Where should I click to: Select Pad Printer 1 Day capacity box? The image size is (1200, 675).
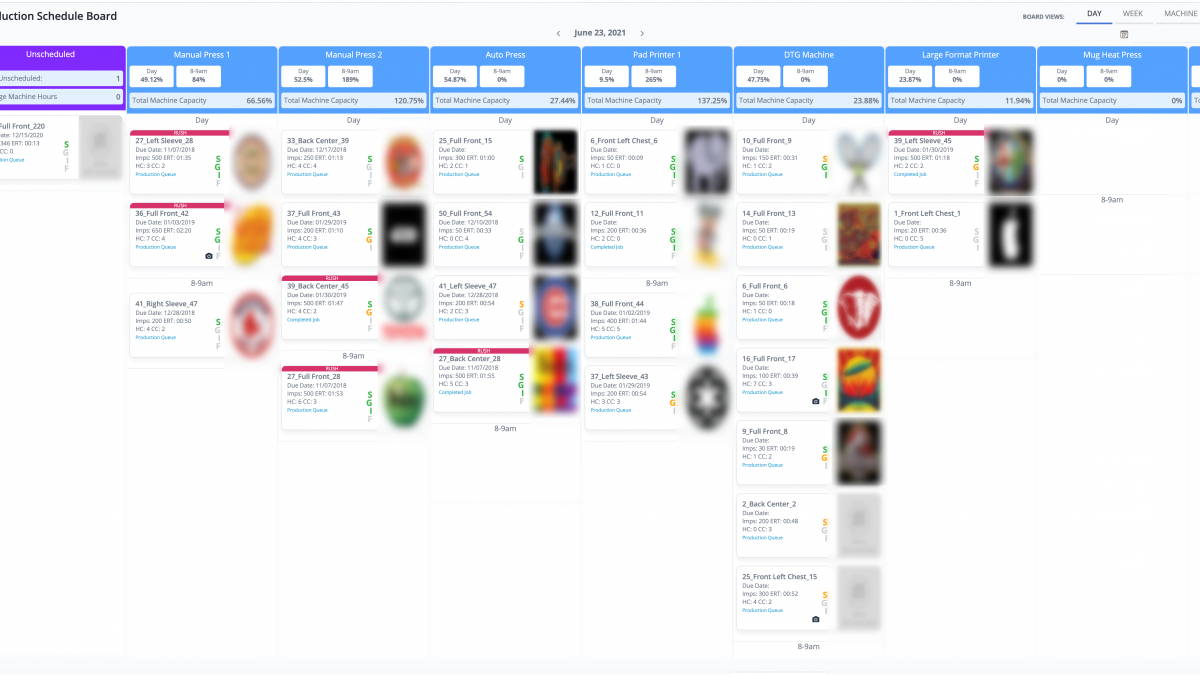point(607,77)
